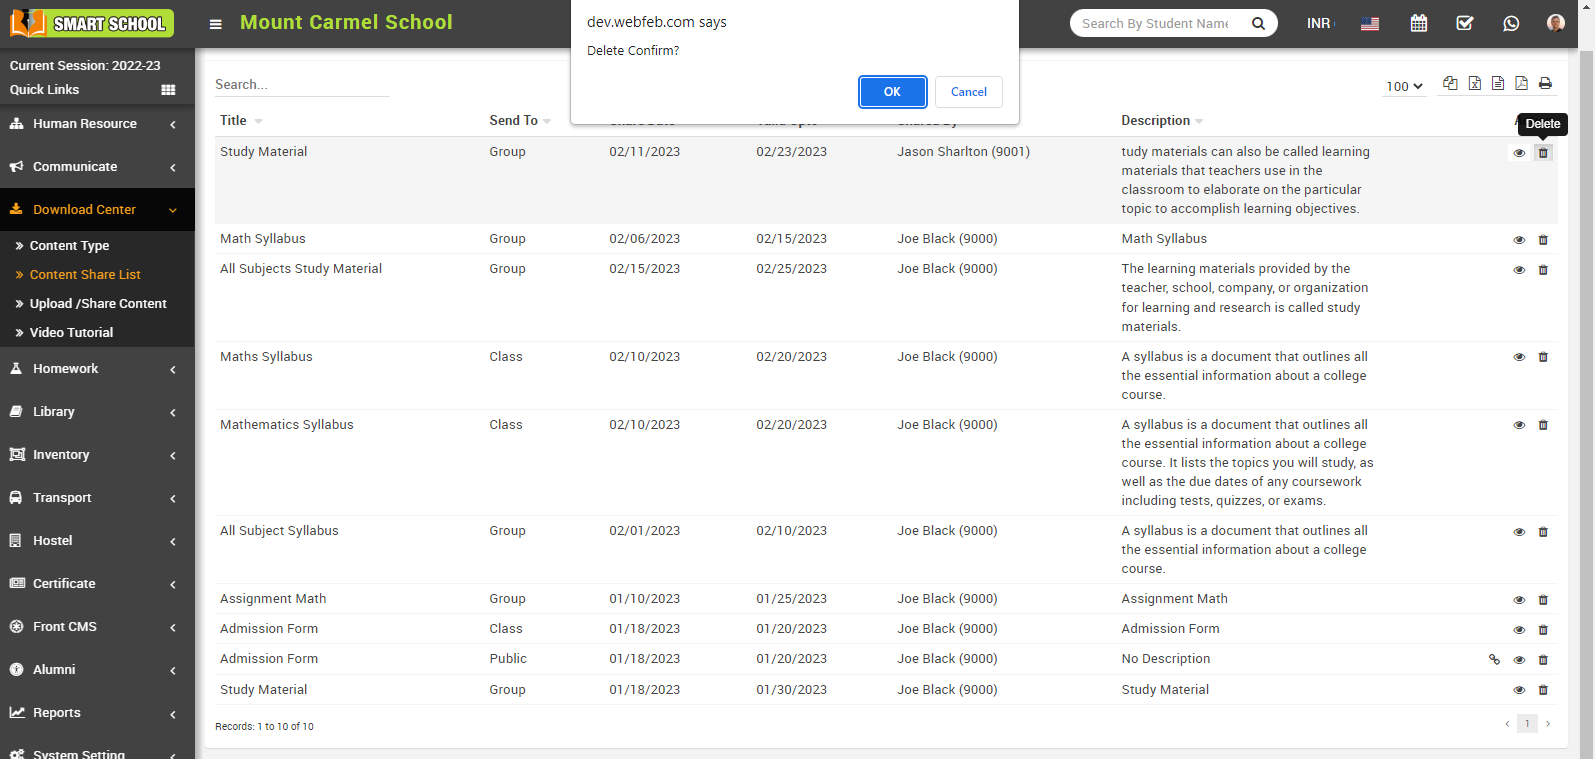The width and height of the screenshot is (1595, 759).
Task: View Assignment Math entry via eye icon
Action: pos(1519,600)
